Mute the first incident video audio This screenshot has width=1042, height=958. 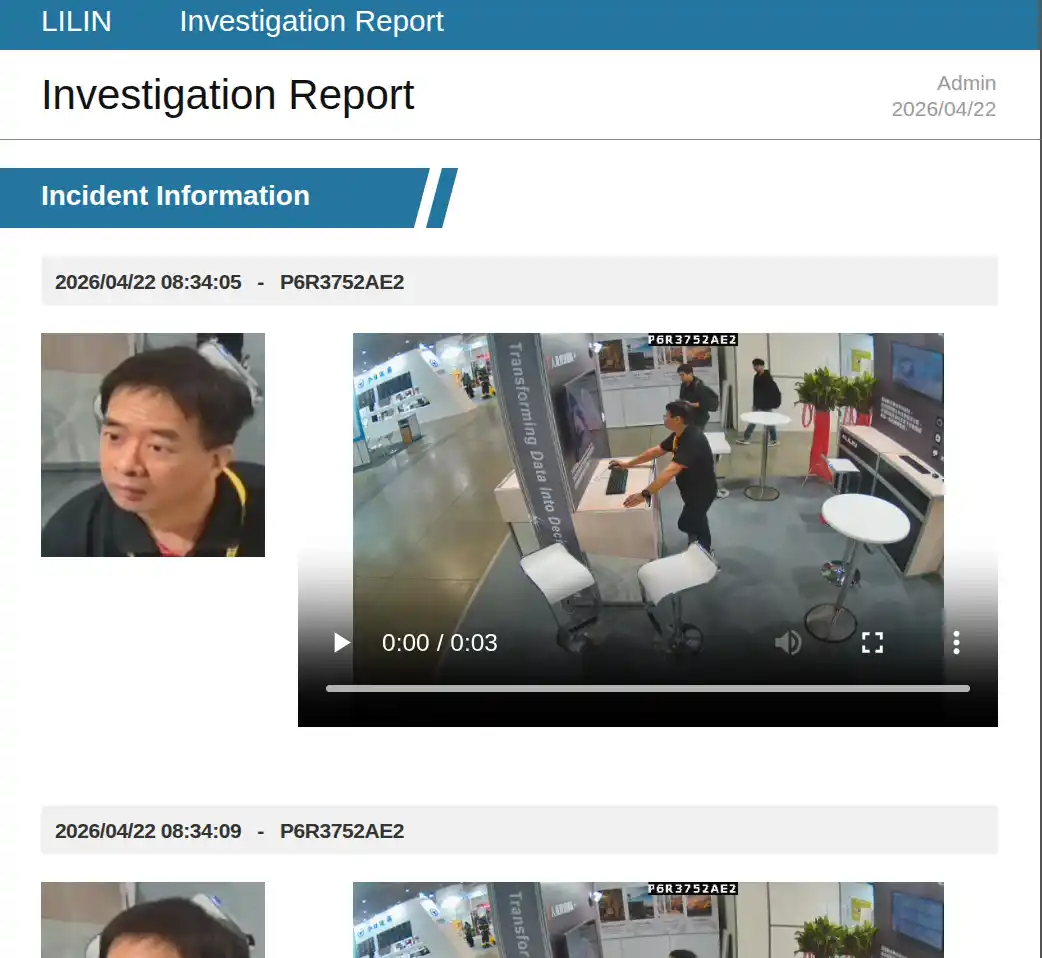(x=788, y=642)
